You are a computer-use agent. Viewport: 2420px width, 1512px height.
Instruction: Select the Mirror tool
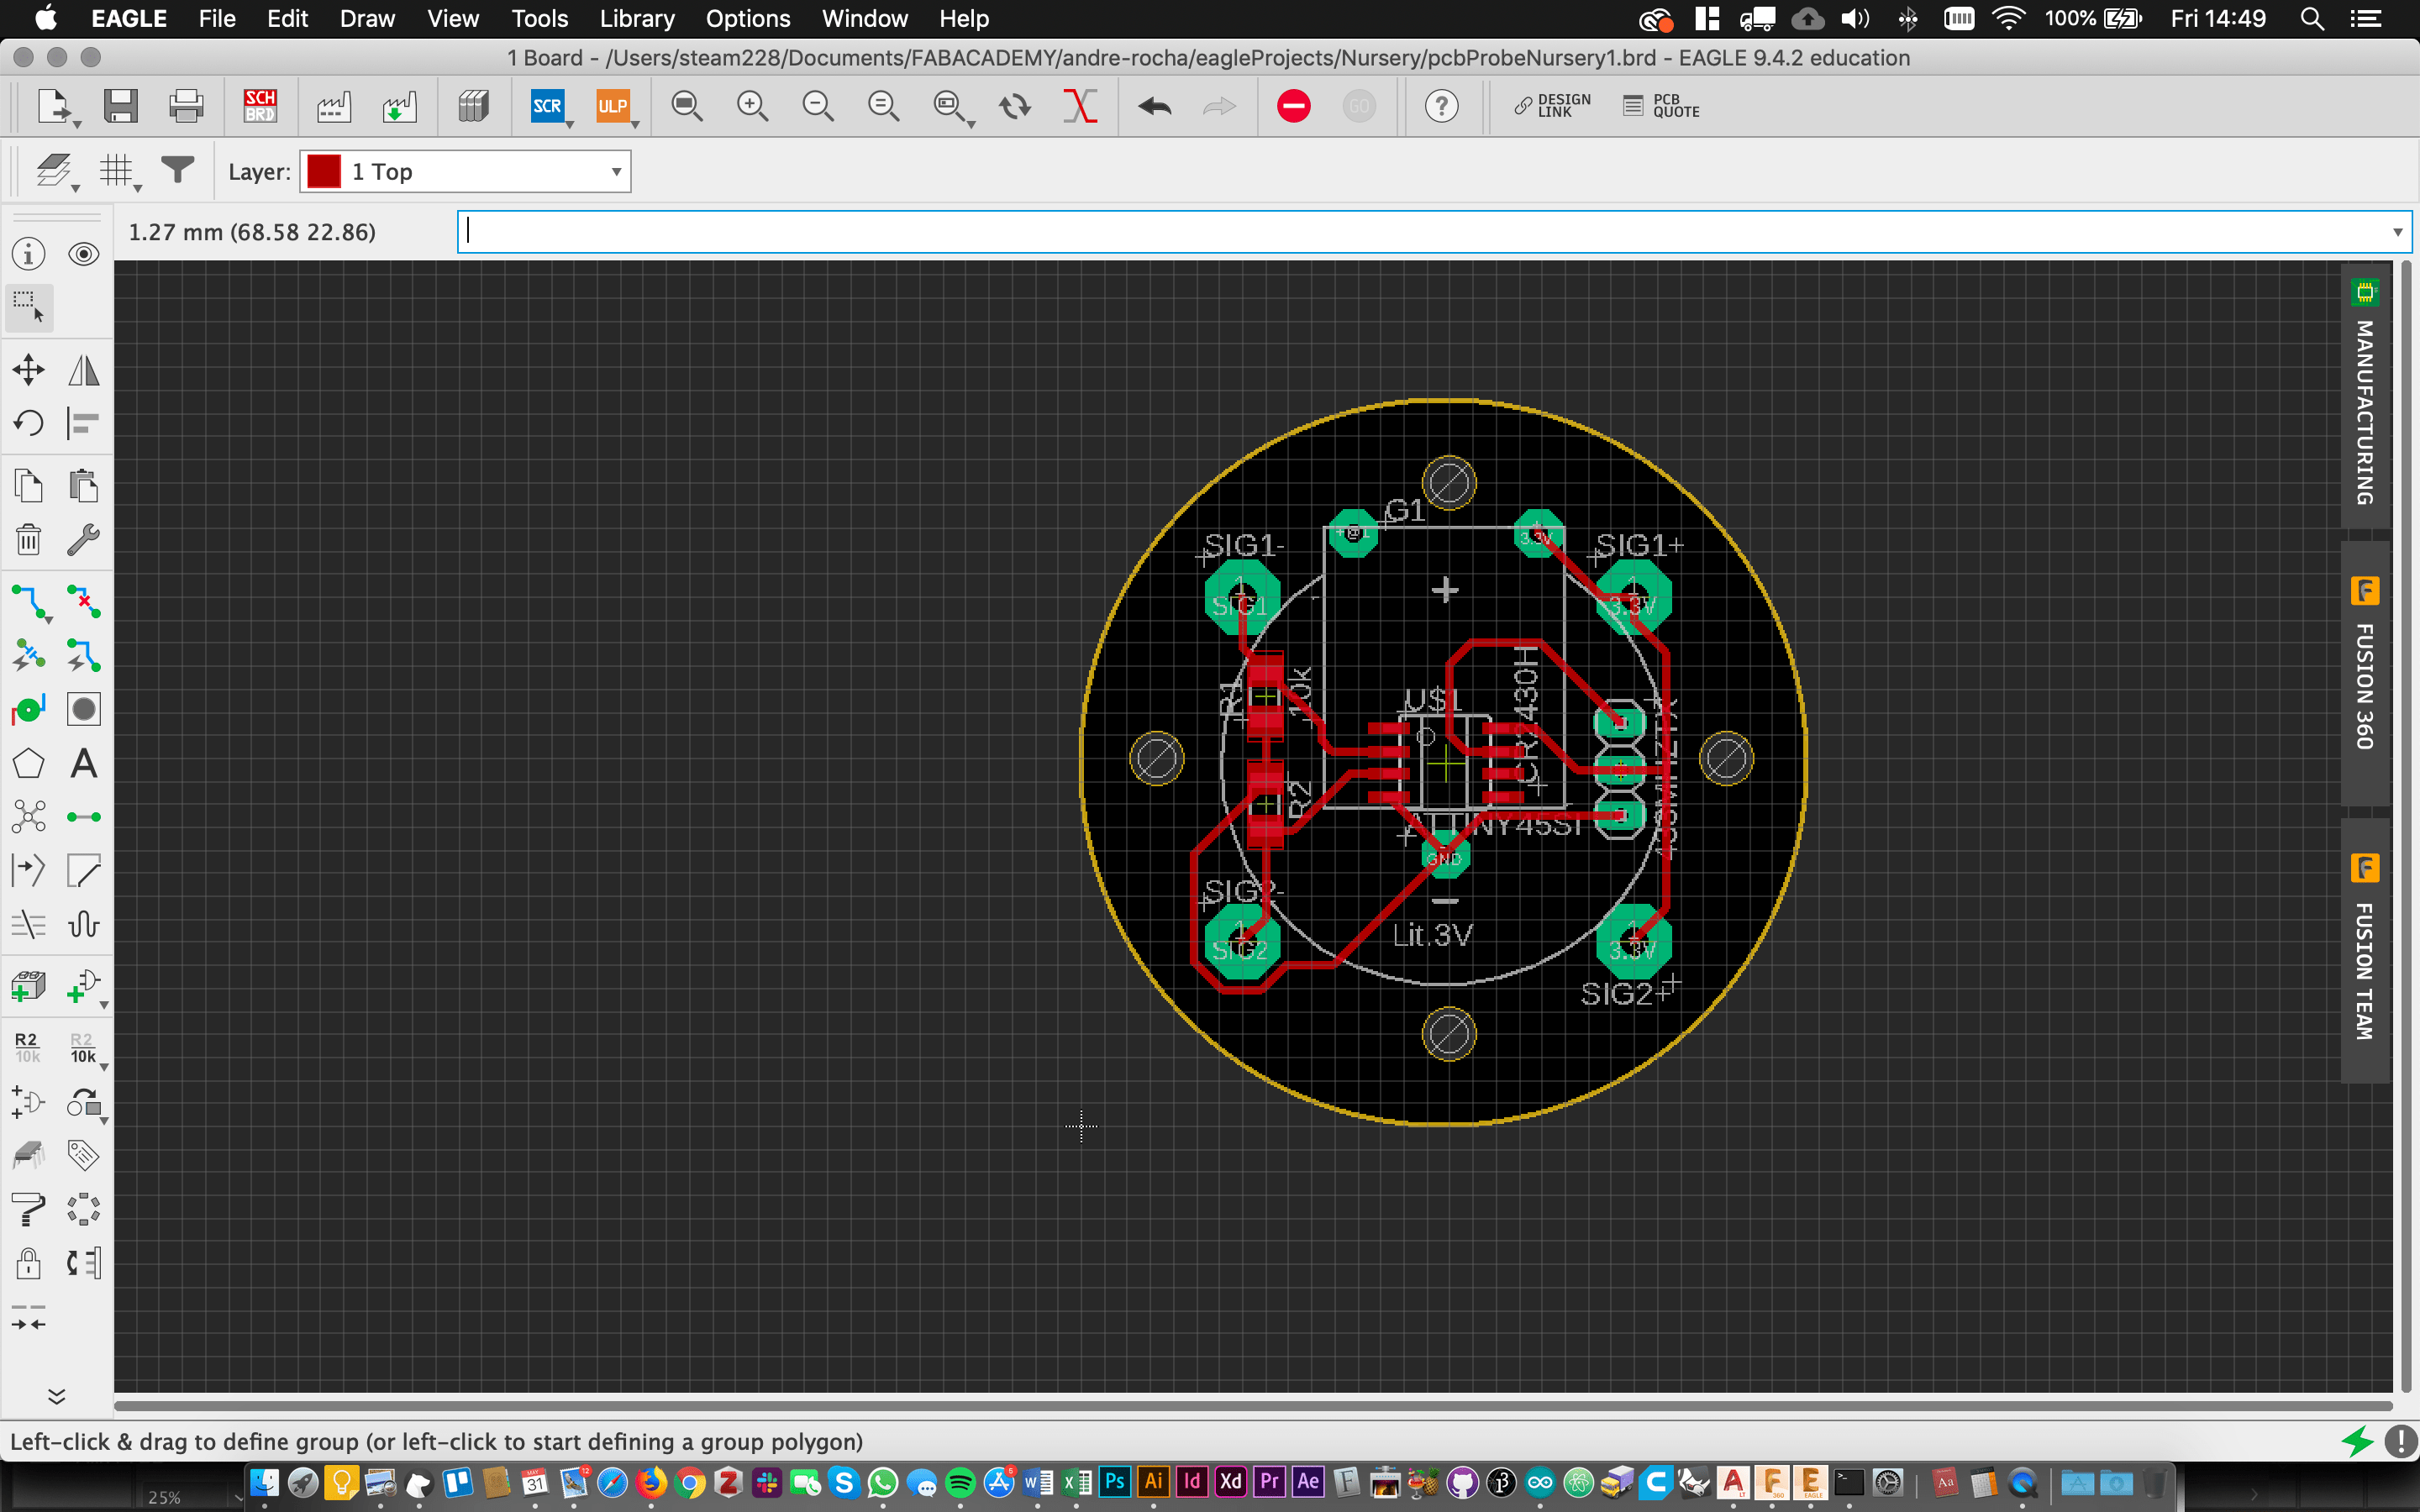coord(84,370)
